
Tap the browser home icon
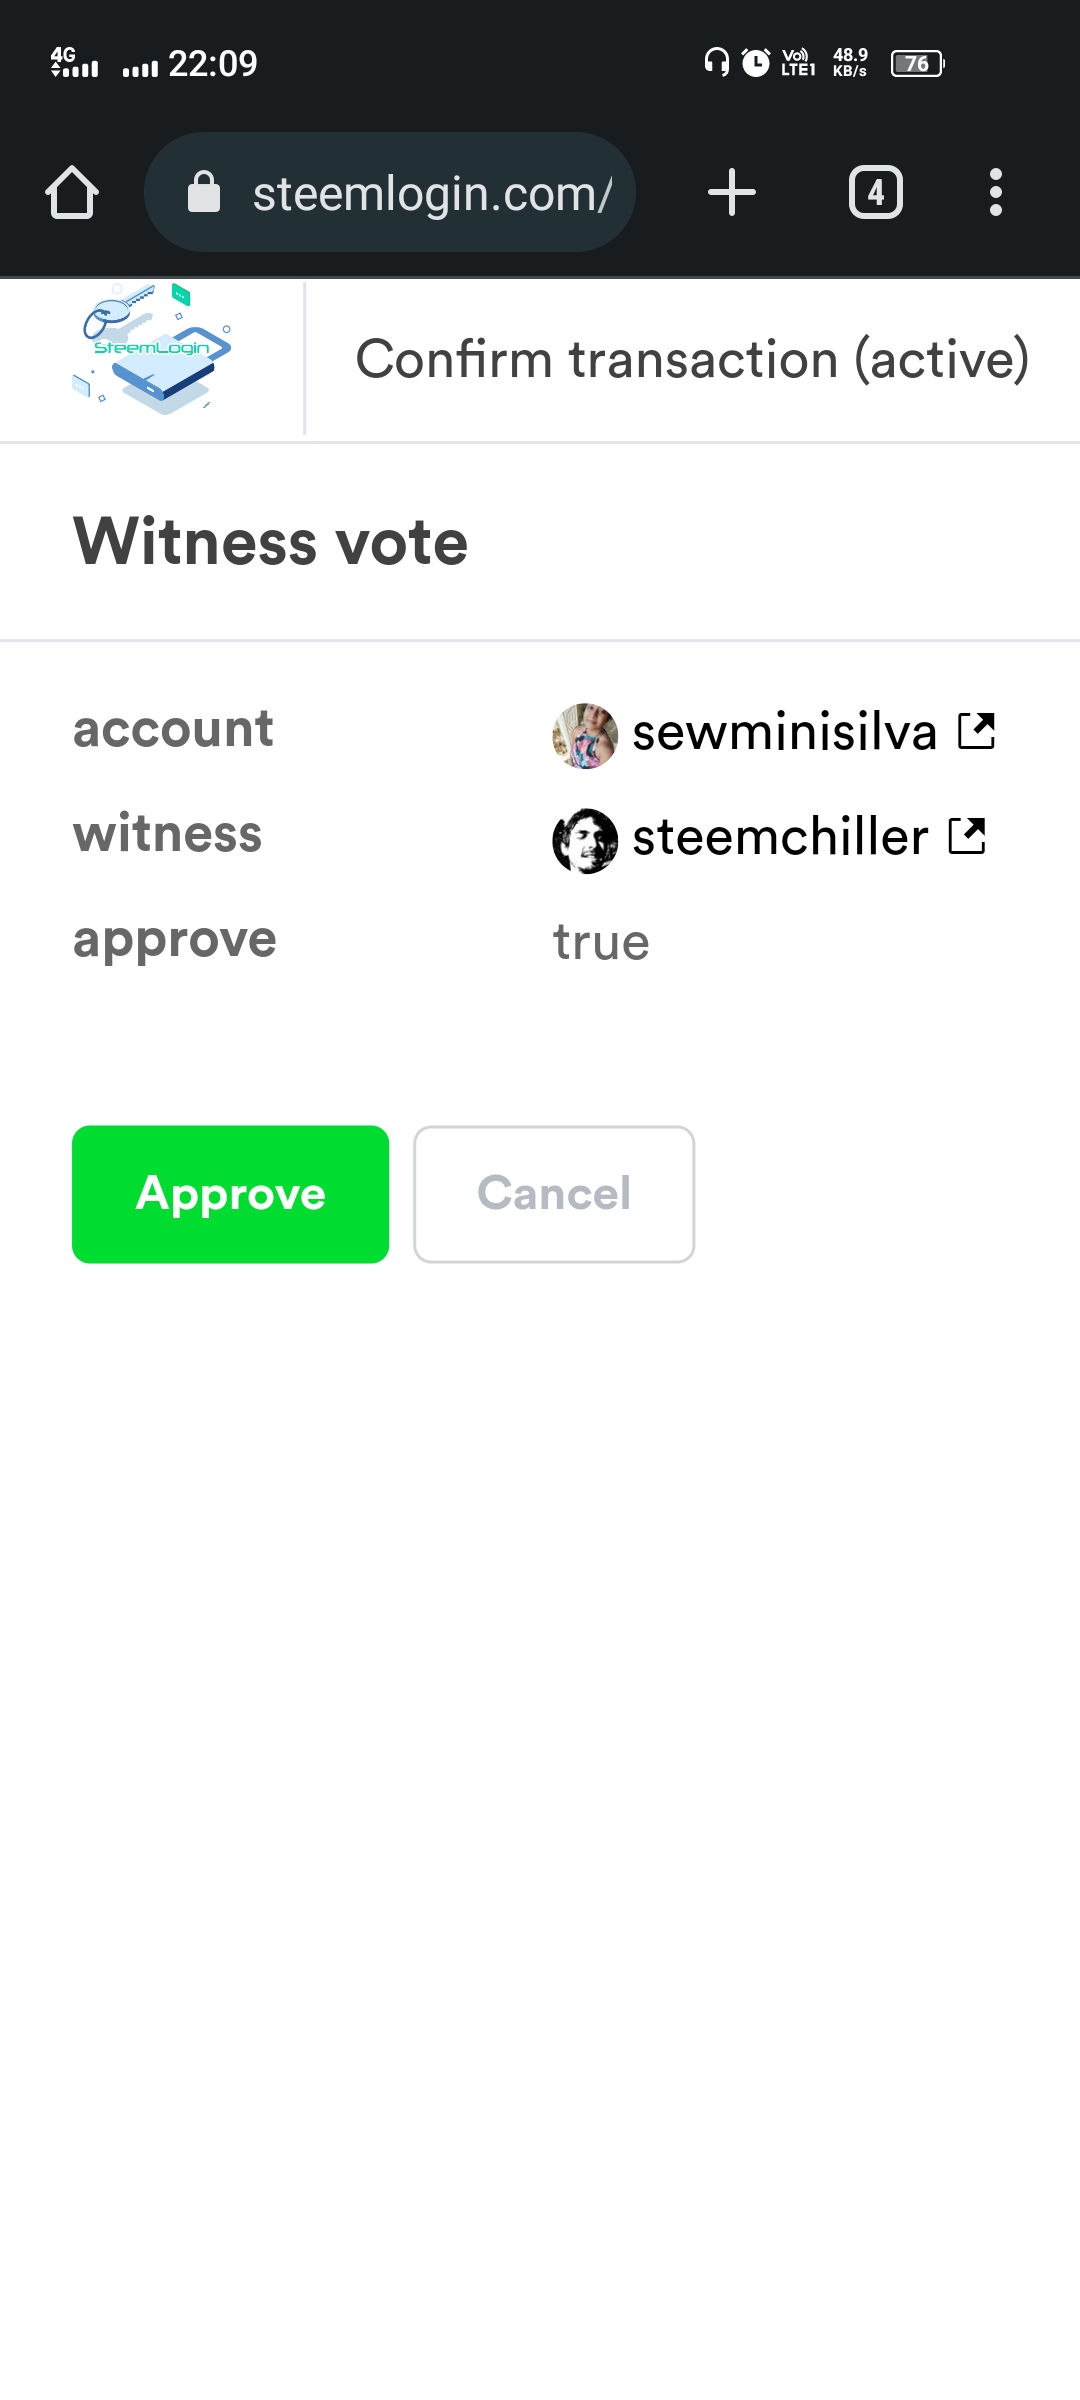click(x=72, y=192)
